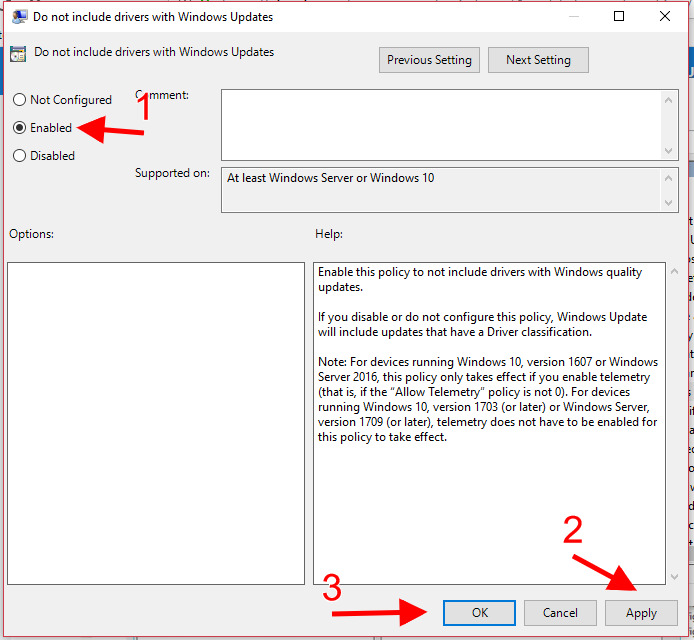Image resolution: width=694 pixels, height=640 pixels.
Task: Maximize the policy dialog window
Action: click(619, 16)
